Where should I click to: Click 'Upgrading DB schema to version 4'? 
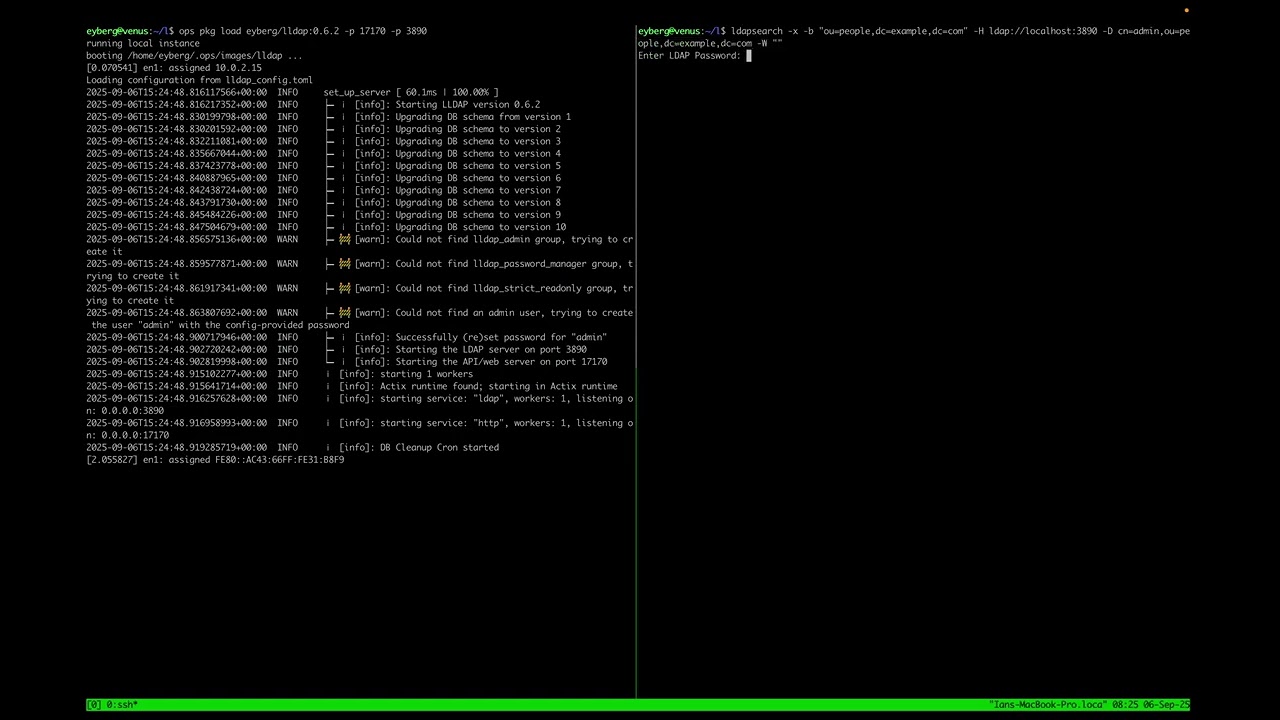478,154
